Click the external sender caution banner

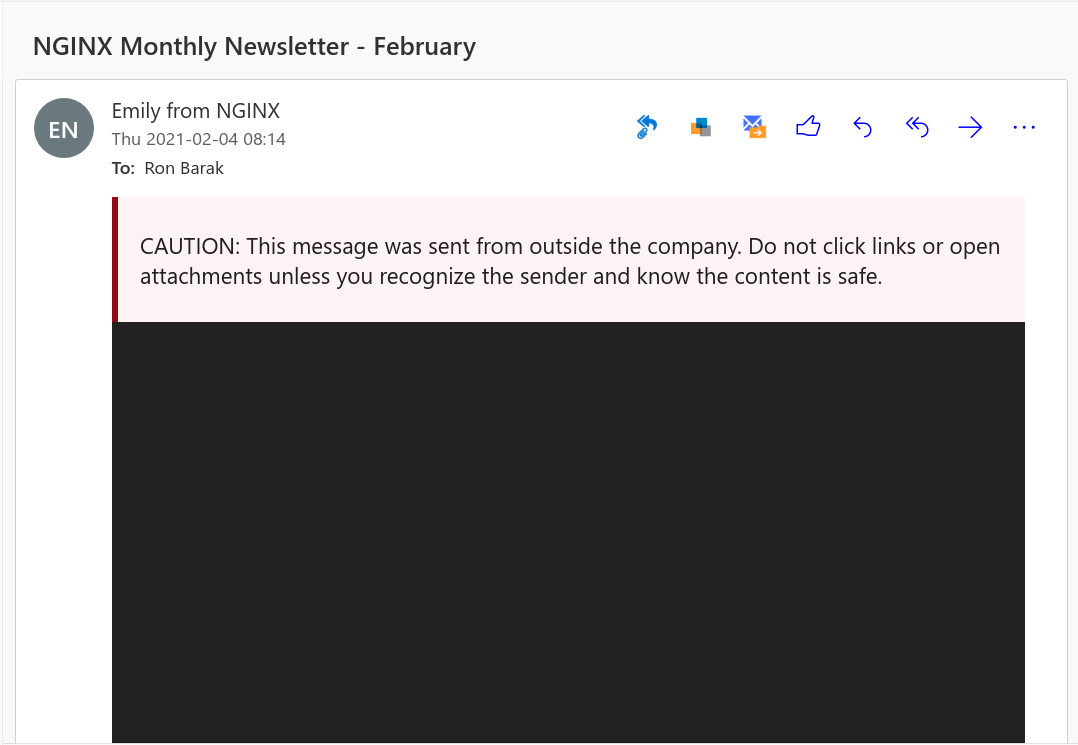[x=570, y=260]
